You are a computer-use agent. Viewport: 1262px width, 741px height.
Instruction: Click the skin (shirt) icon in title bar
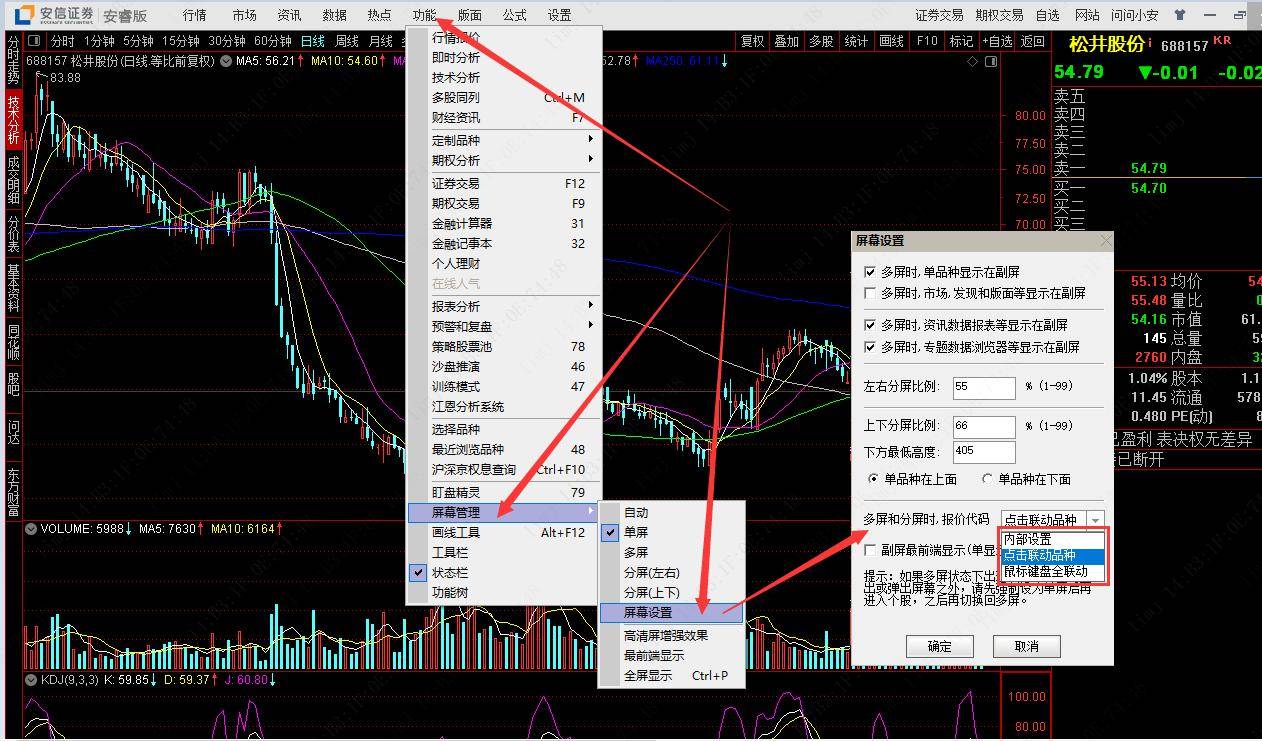(x=1180, y=15)
